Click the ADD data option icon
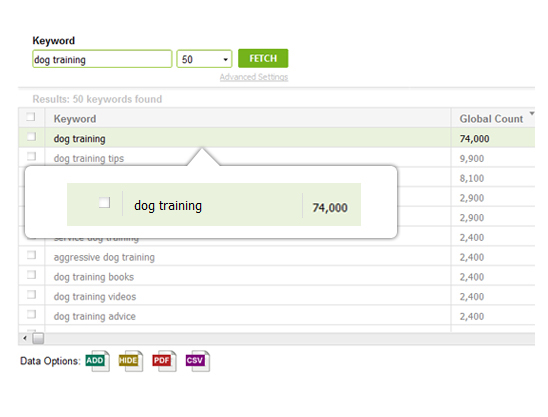This screenshot has width=548, height=417. (x=98, y=361)
